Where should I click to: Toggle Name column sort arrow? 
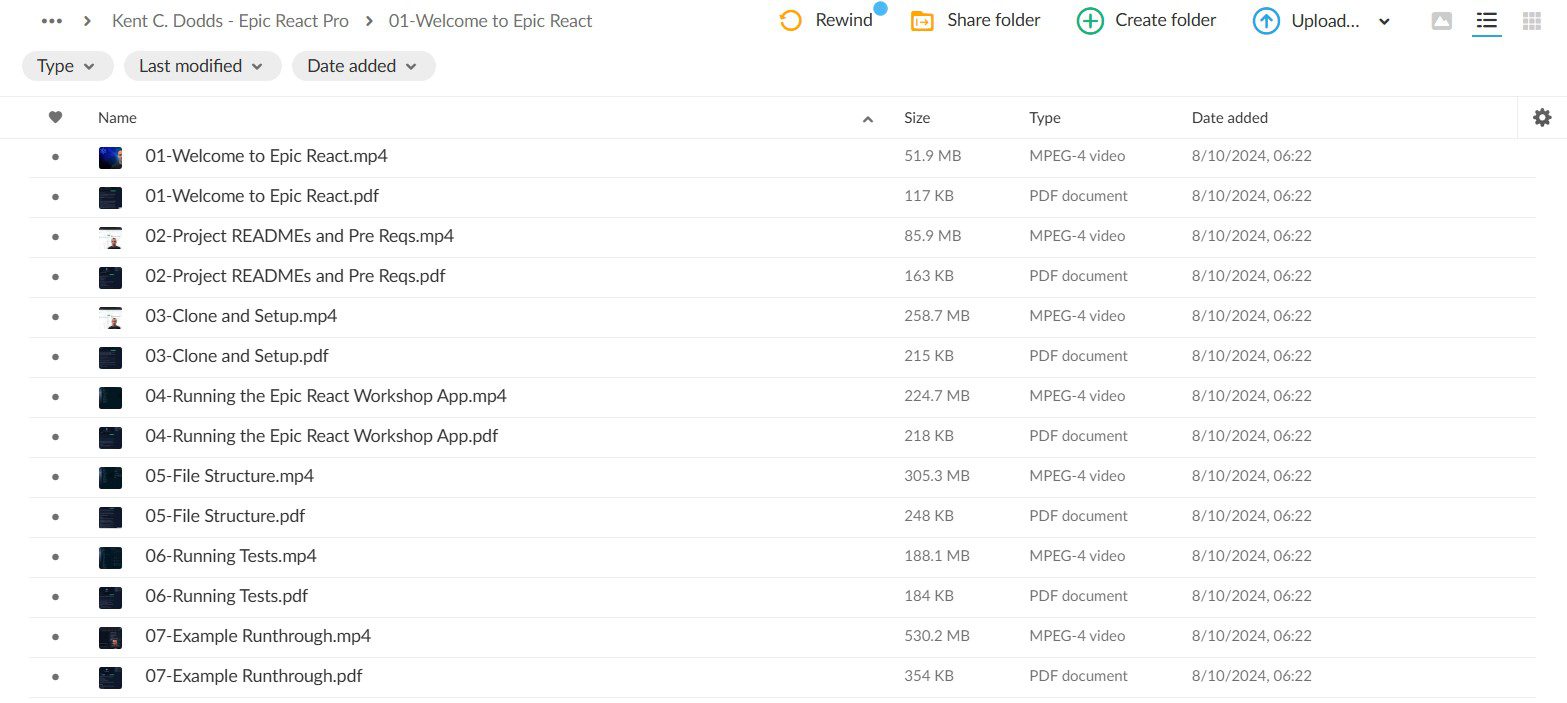click(x=868, y=119)
